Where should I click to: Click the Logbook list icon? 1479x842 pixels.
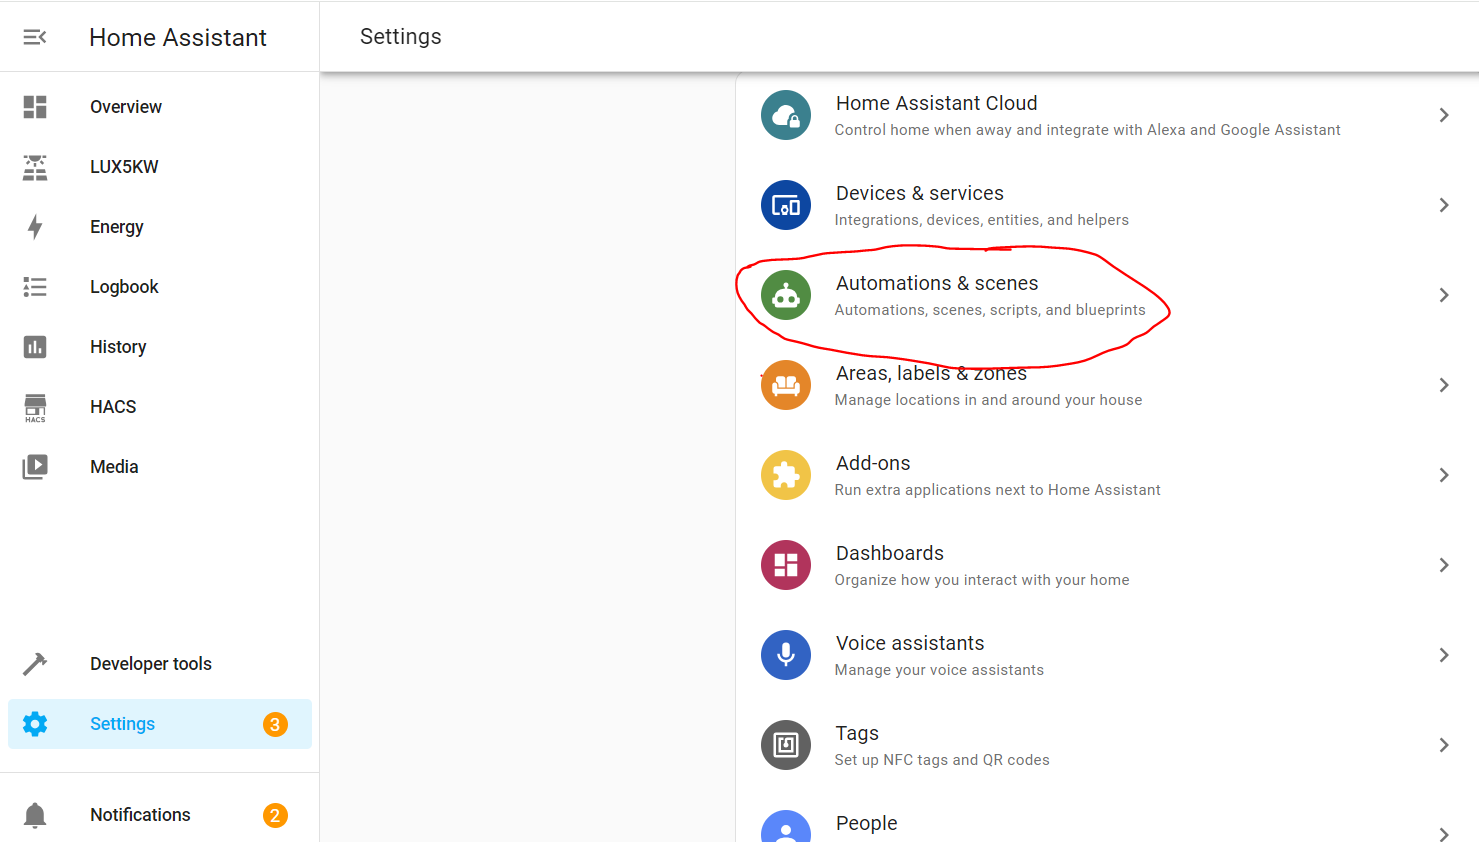[x=35, y=287]
